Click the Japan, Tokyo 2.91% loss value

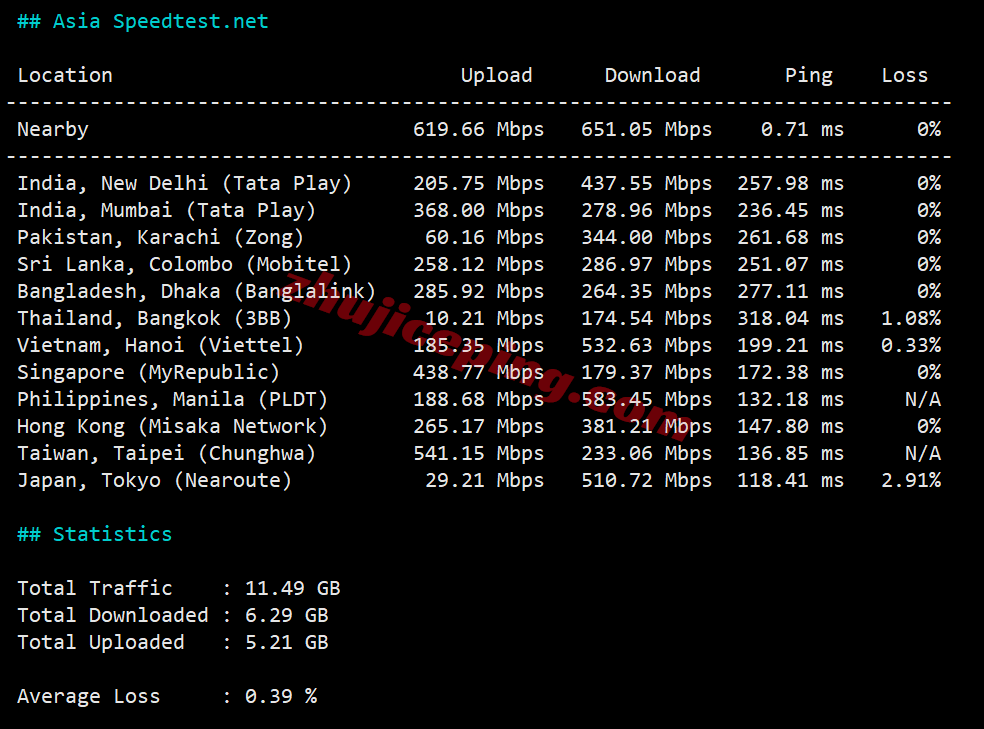coord(910,480)
